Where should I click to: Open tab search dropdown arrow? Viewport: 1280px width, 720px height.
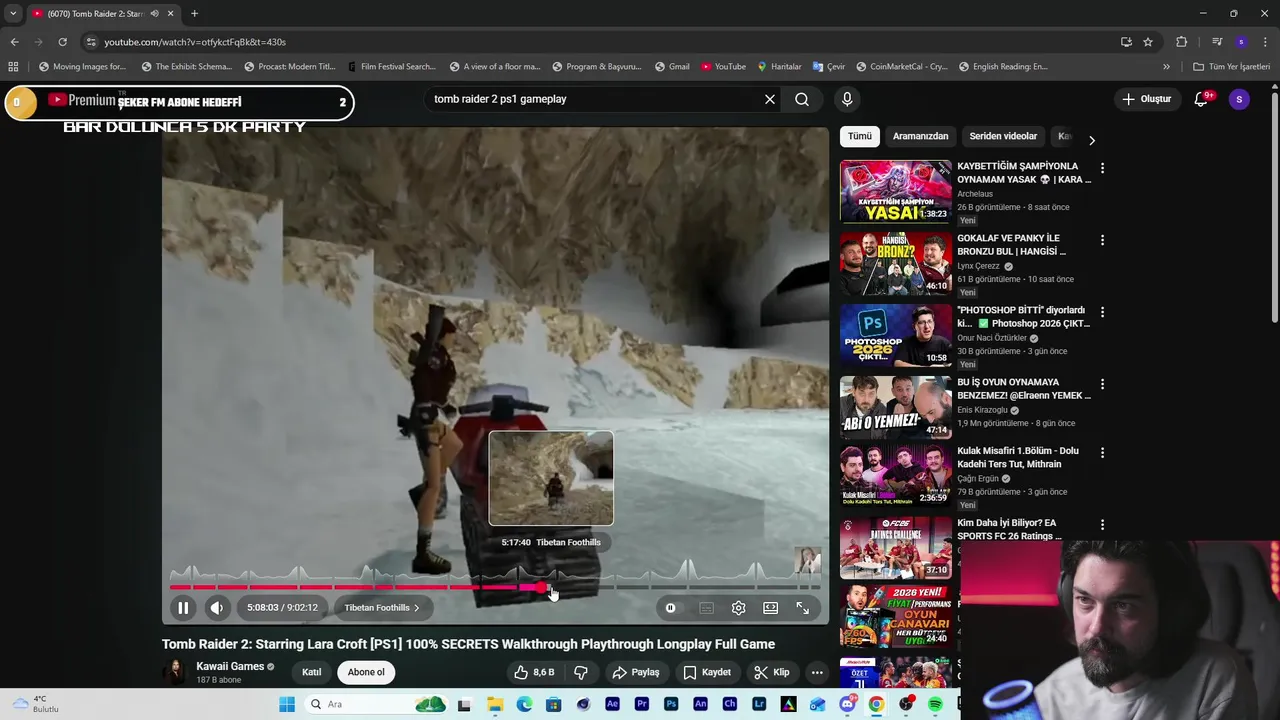pyautogui.click(x=13, y=13)
